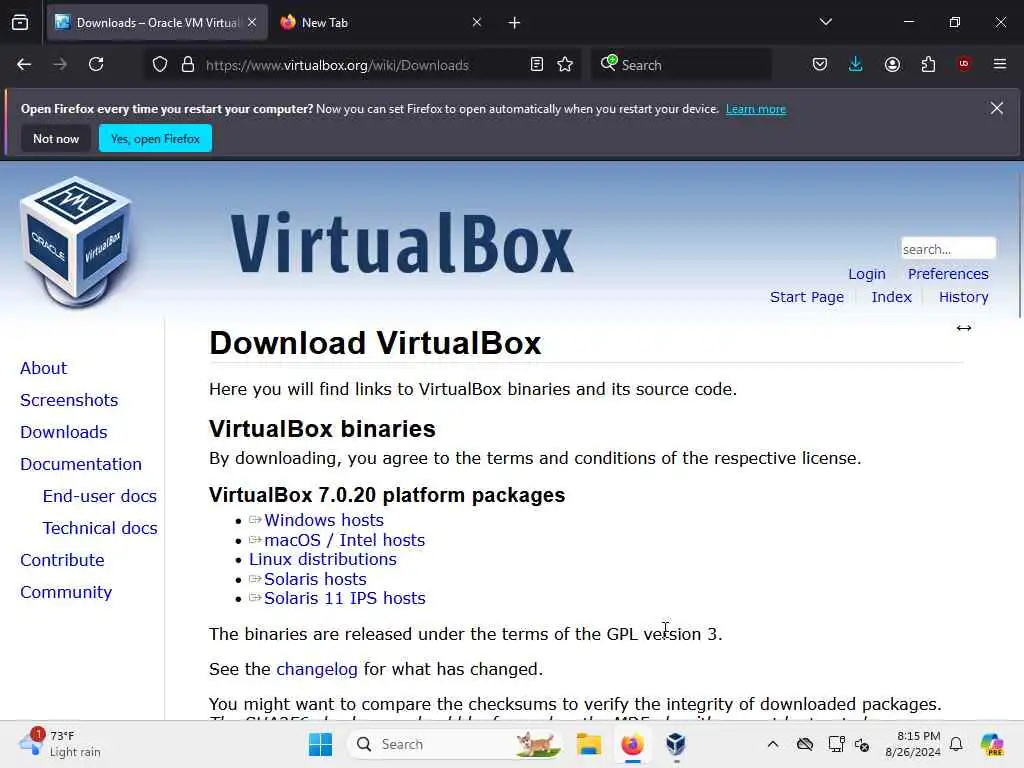Click the Firefox toolbar Search box
This screenshot has height=768, width=1024.
point(681,65)
